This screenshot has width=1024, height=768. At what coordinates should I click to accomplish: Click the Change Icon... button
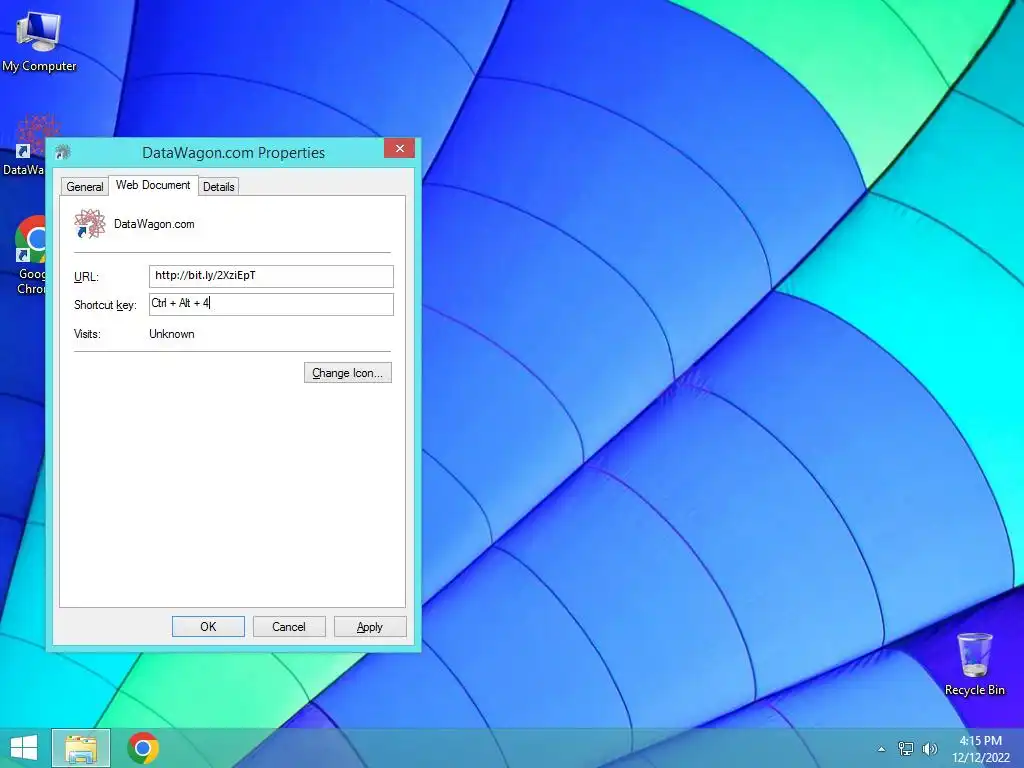[347, 373]
